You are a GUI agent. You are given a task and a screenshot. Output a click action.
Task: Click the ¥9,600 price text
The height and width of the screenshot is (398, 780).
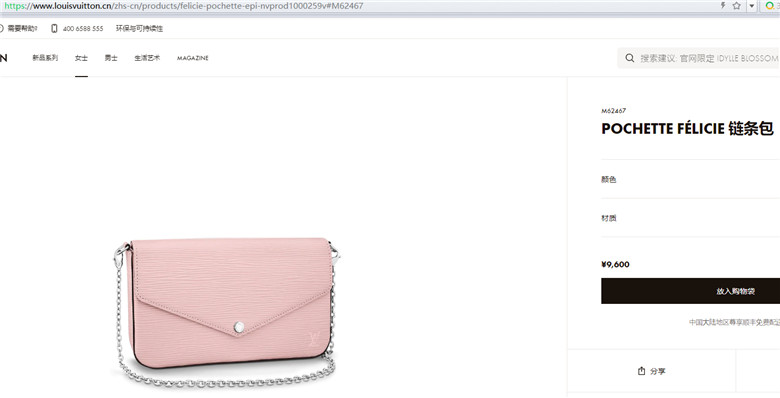615,264
